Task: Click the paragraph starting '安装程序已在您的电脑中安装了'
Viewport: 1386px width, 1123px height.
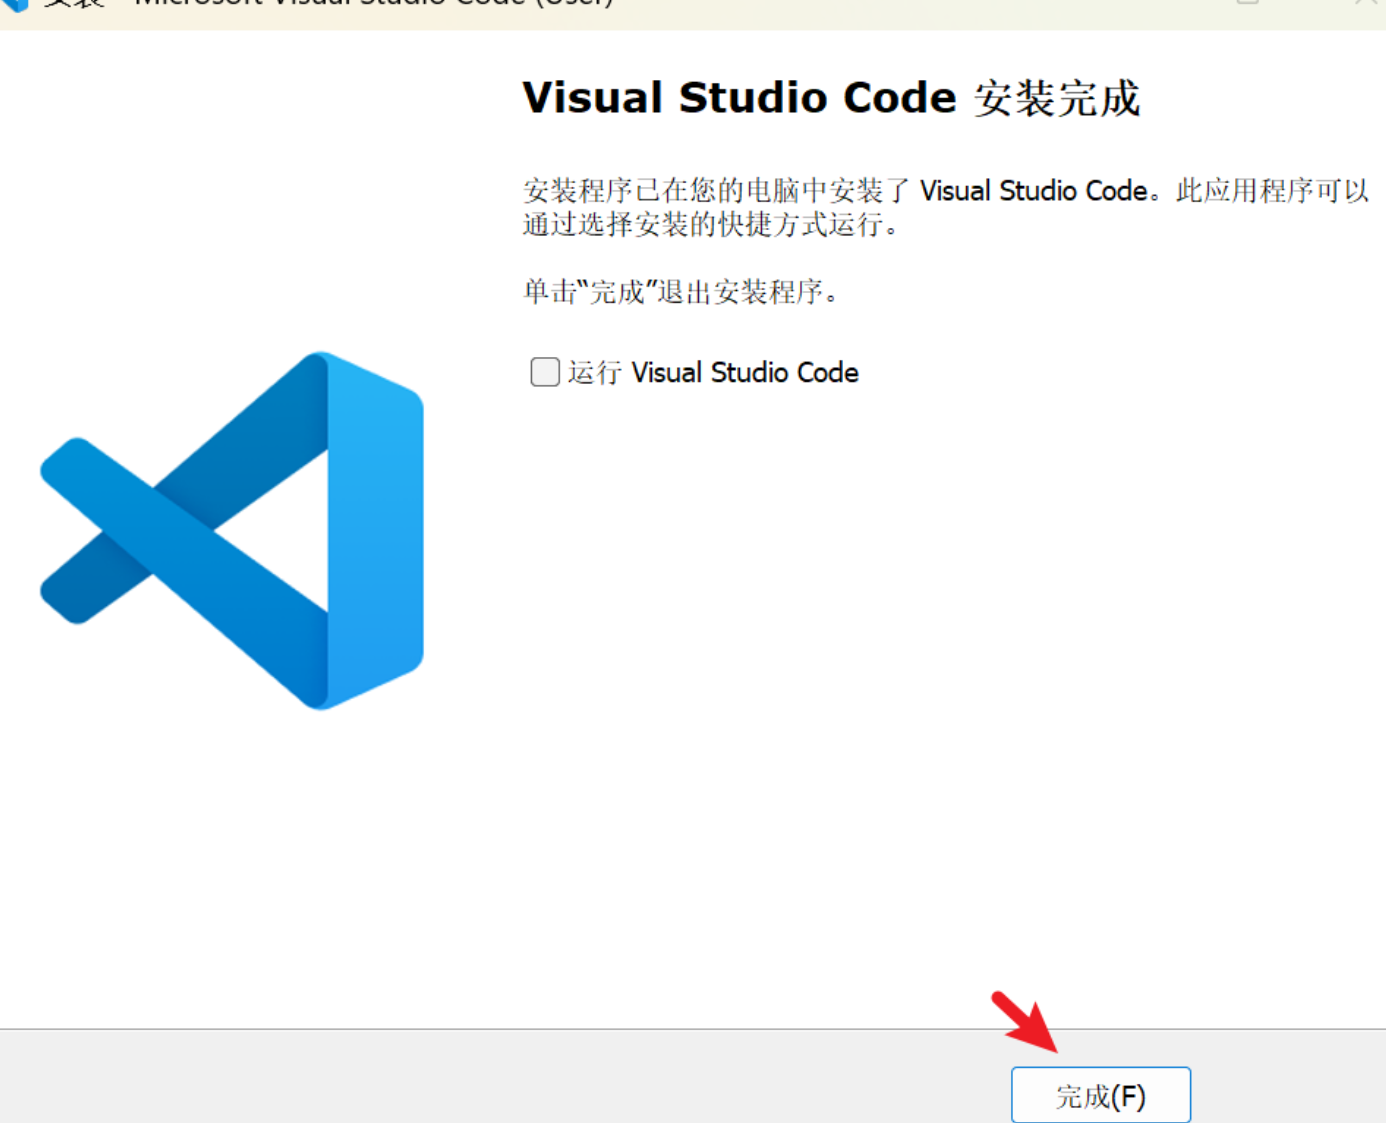Action: pyautogui.click(x=946, y=207)
